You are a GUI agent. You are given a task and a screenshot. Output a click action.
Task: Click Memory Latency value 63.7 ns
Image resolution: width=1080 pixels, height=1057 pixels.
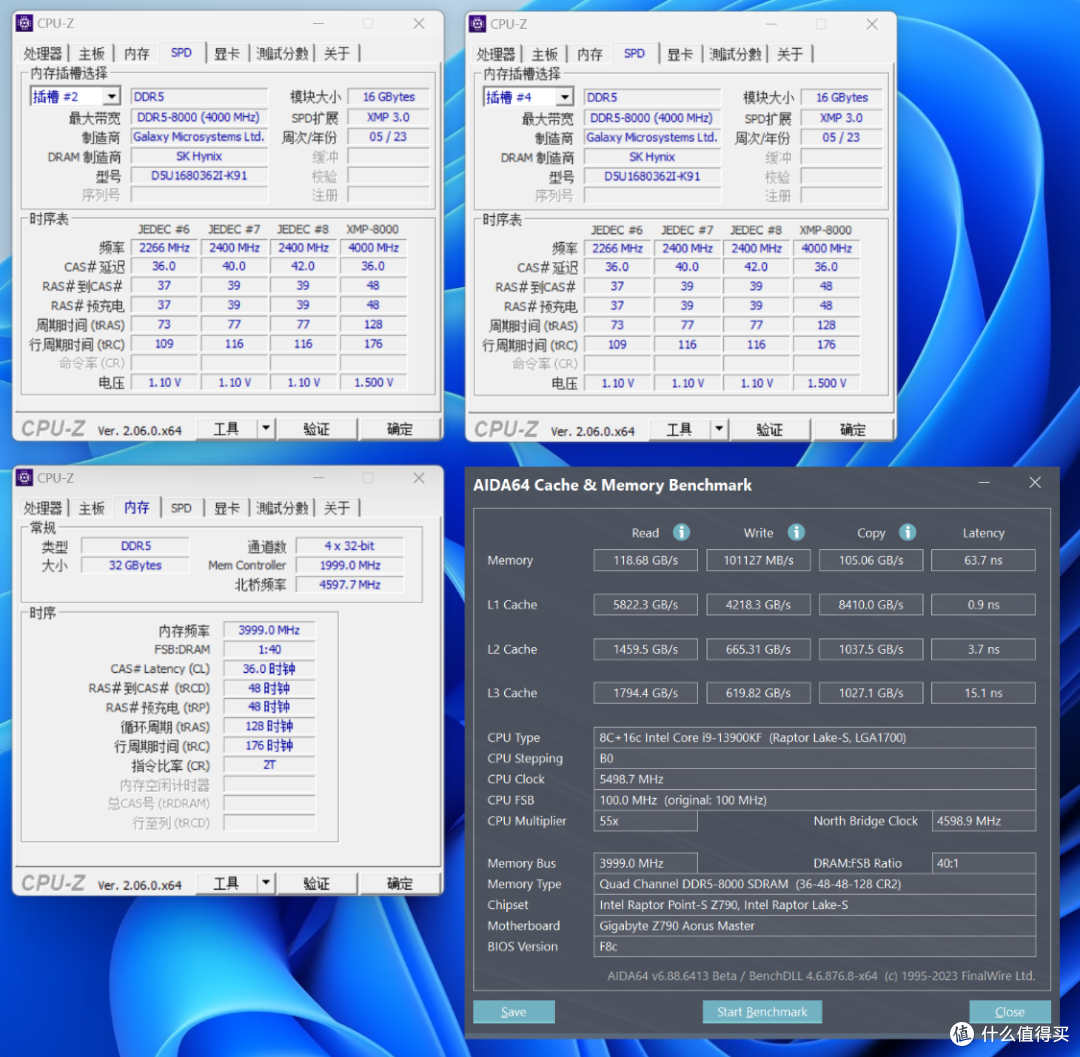(x=983, y=560)
